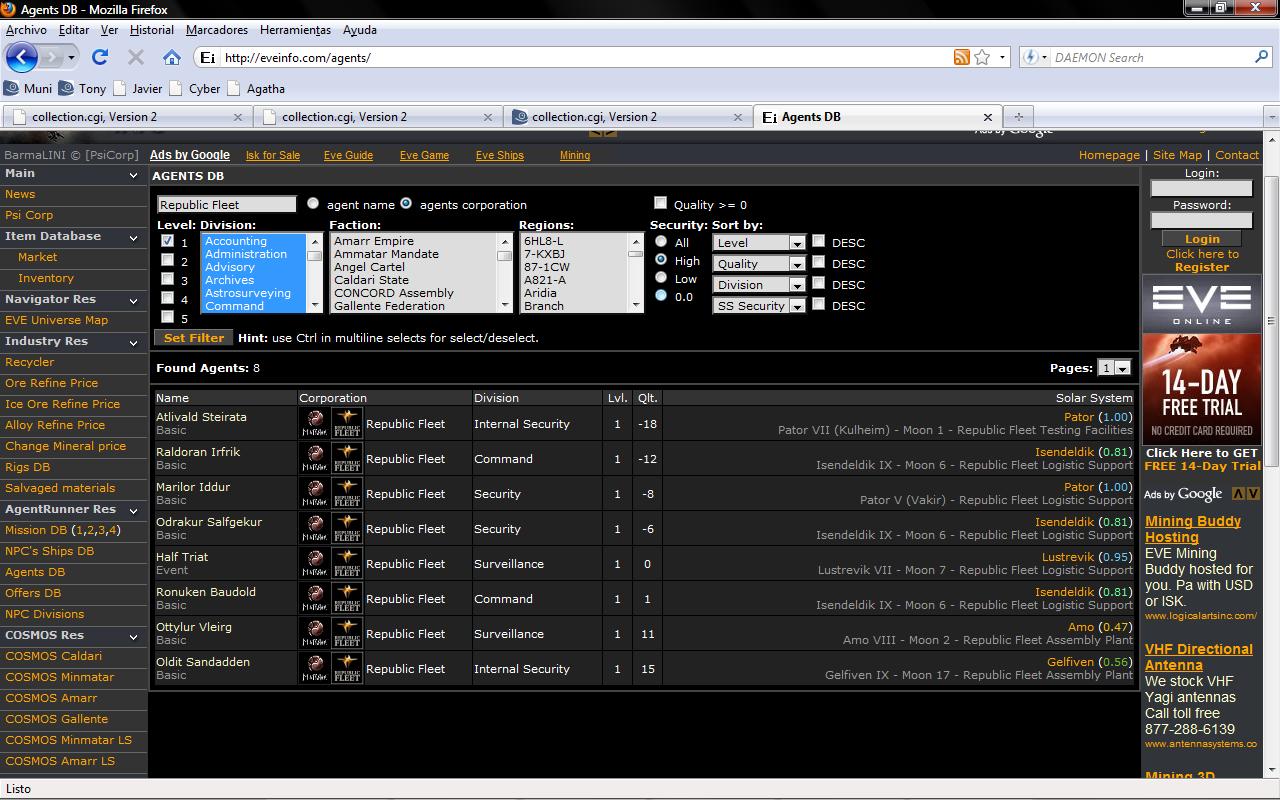1280x800 pixels.
Task: Click Minmatar faction icon in Oldit Sandadden row
Action: point(315,669)
